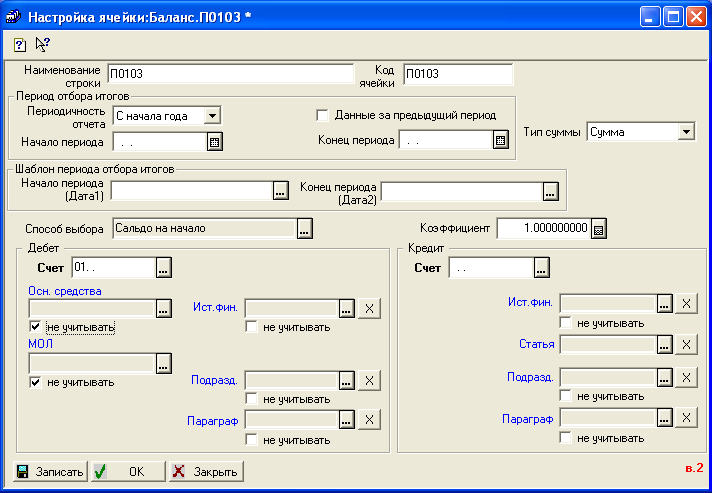
Task: Check не учитывать under credit Ист.фин.
Action: pyautogui.click(x=565, y=323)
